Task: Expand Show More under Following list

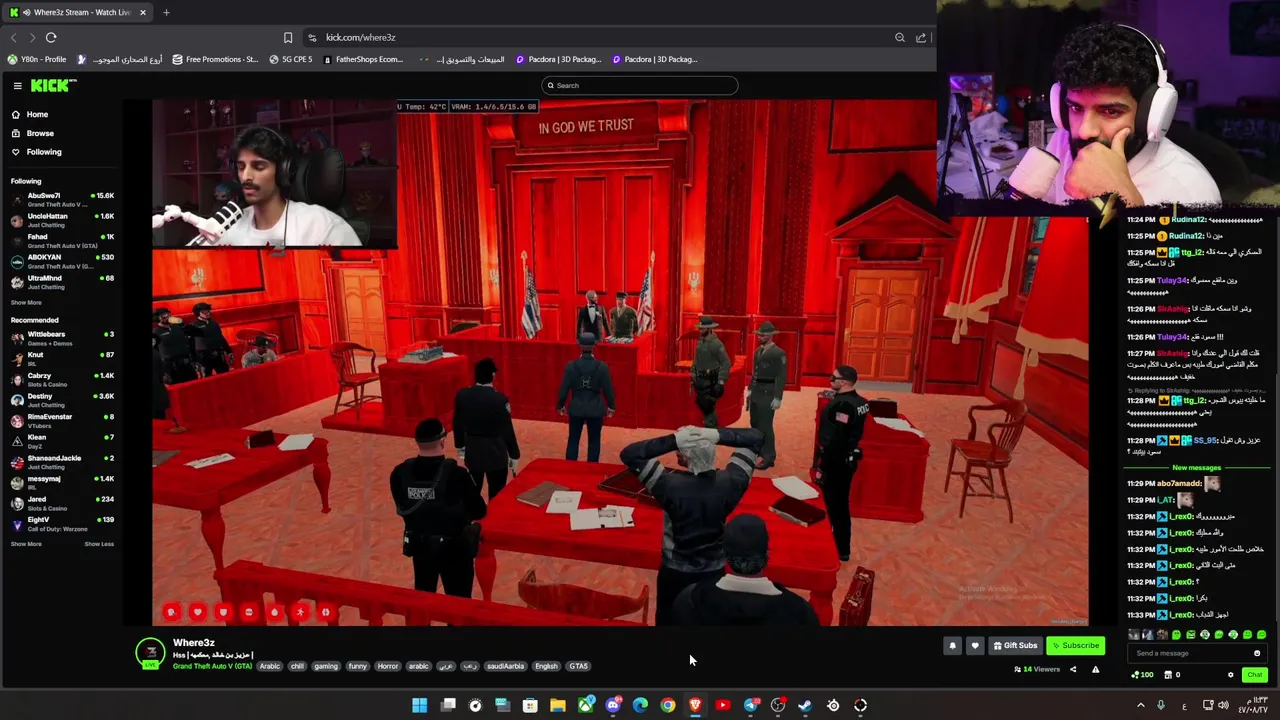Action: point(26,302)
